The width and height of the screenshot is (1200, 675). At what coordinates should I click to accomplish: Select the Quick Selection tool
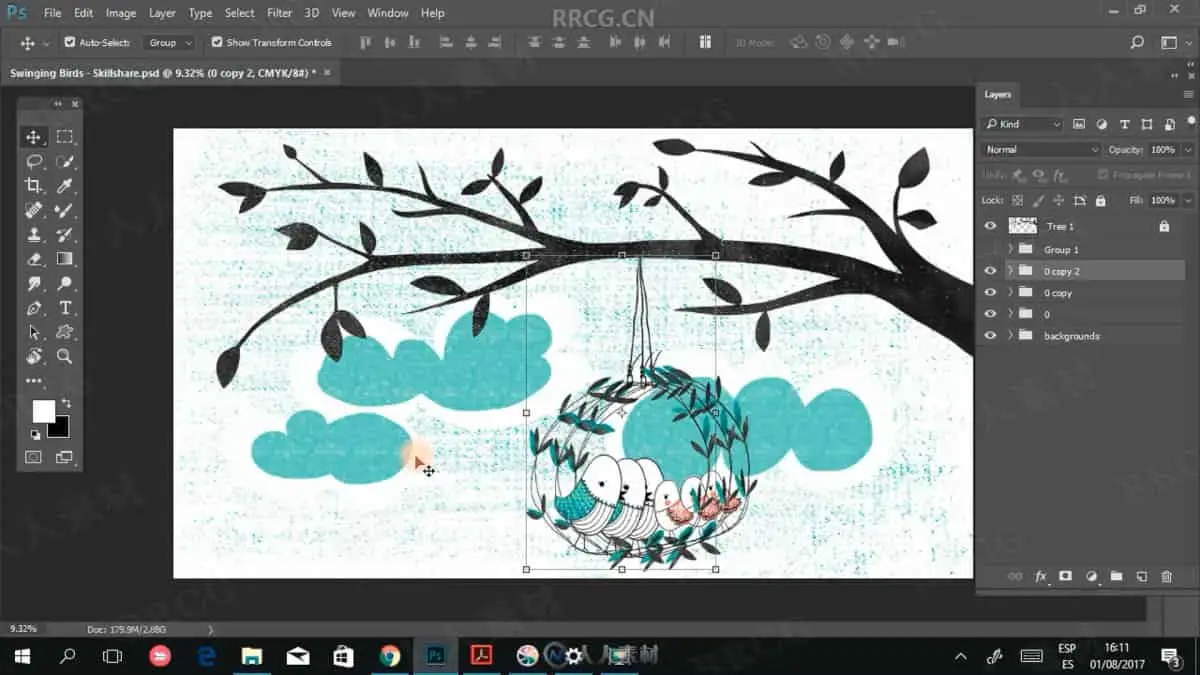coord(65,161)
